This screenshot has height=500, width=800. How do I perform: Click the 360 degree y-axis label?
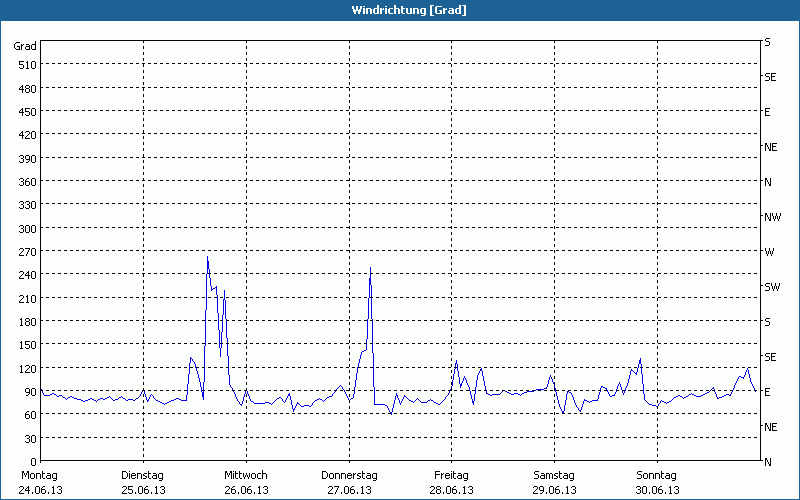click(26, 182)
